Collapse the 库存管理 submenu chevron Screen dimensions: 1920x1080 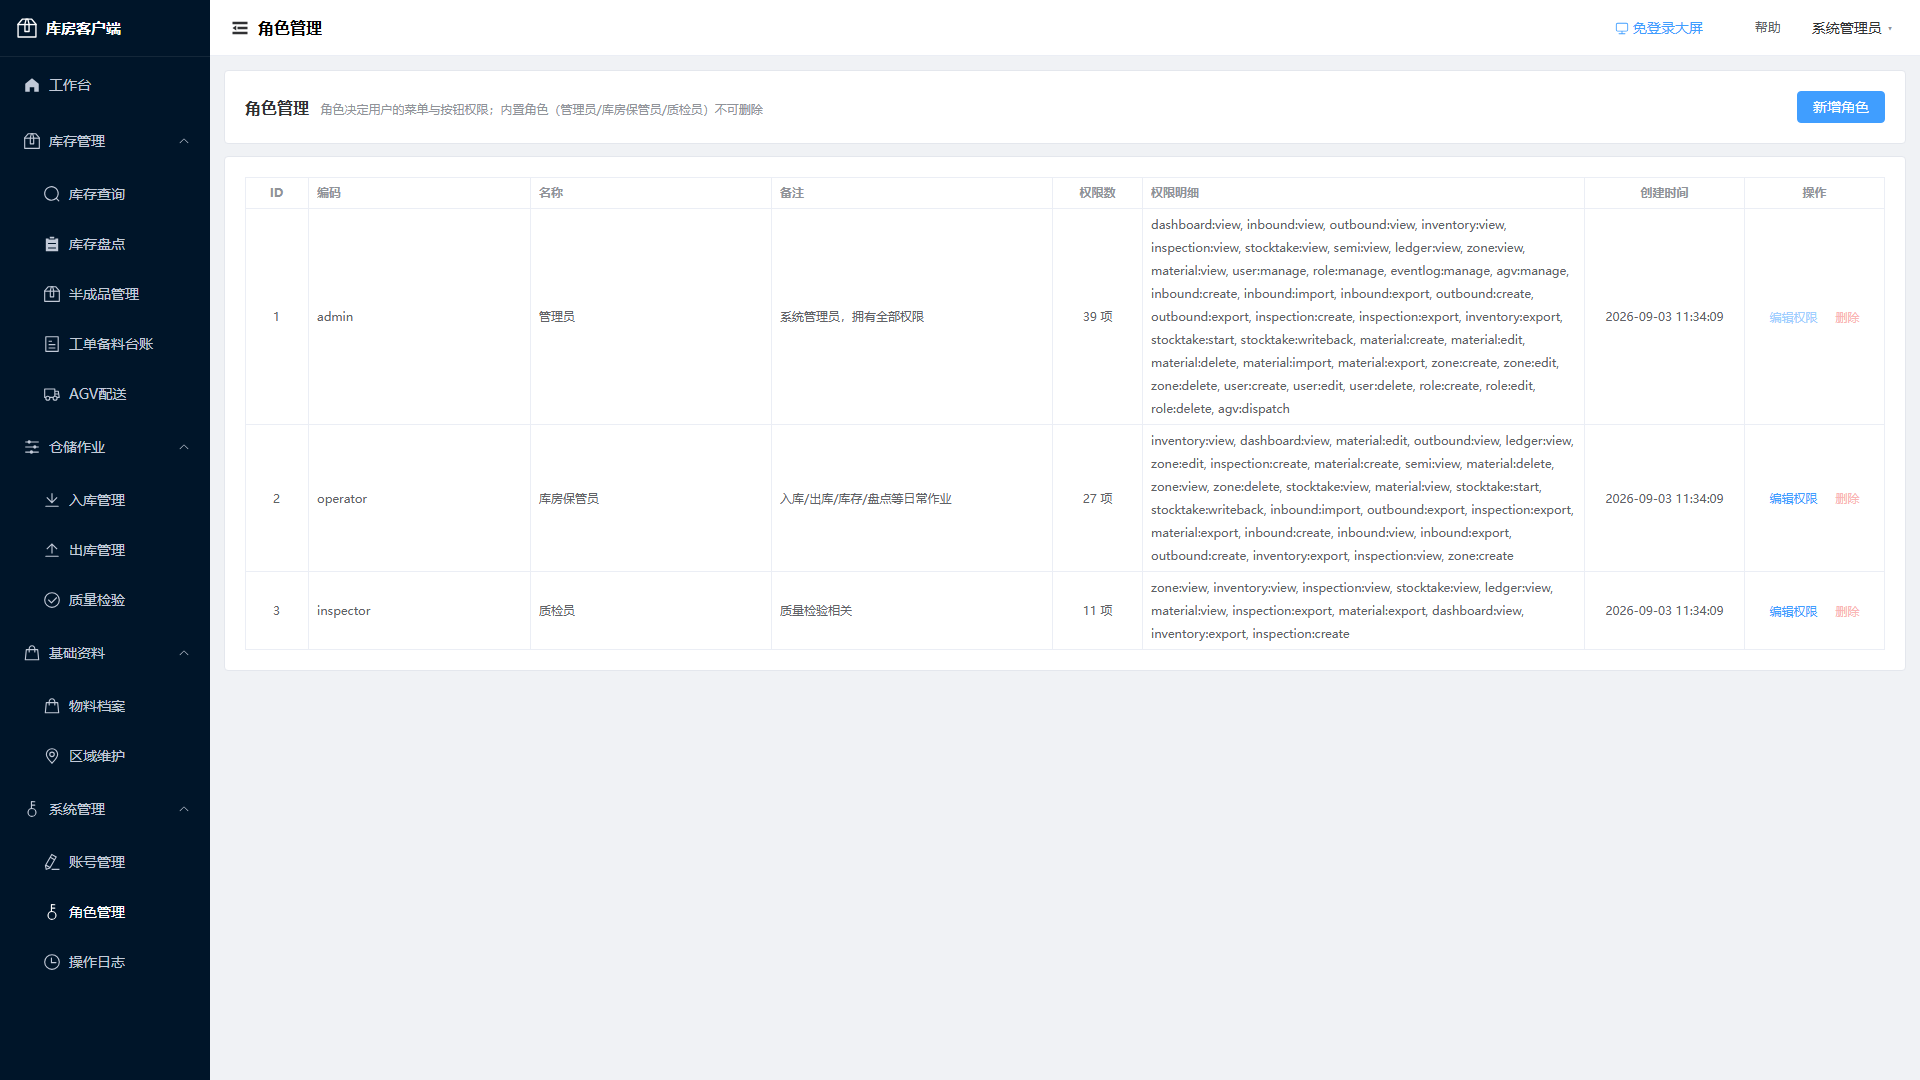click(184, 141)
